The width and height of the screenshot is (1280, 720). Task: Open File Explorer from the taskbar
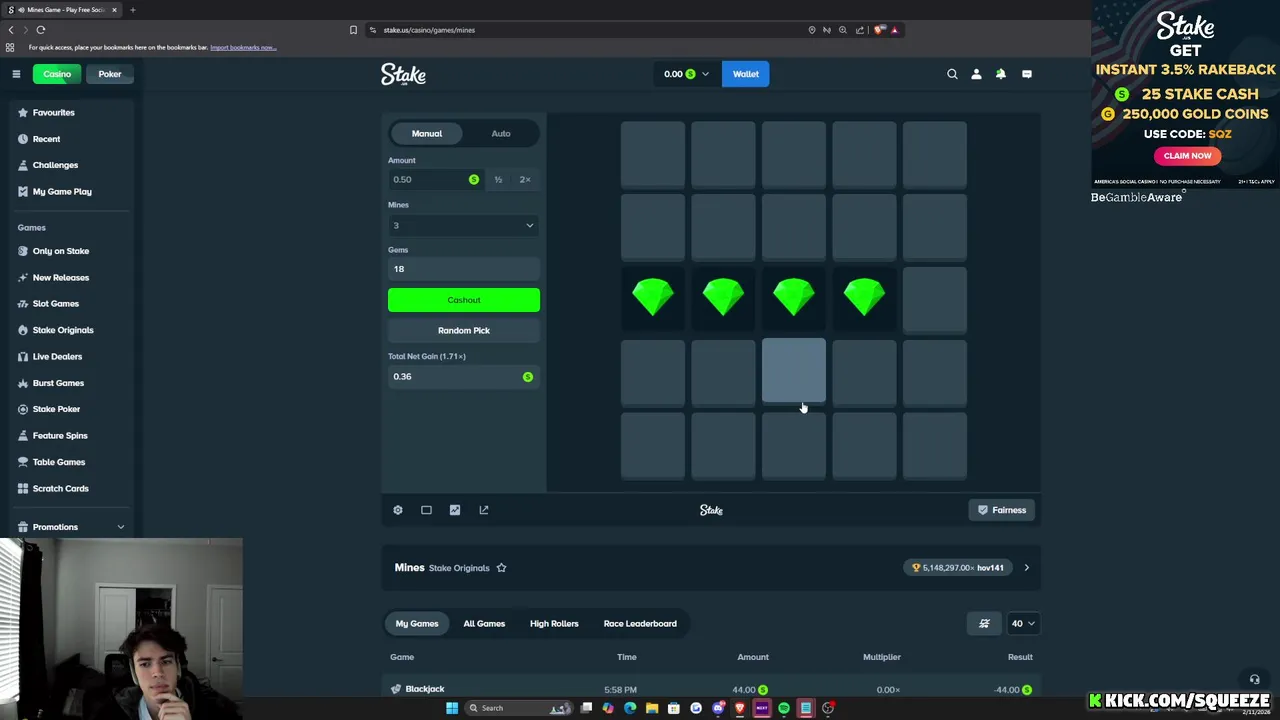click(652, 708)
